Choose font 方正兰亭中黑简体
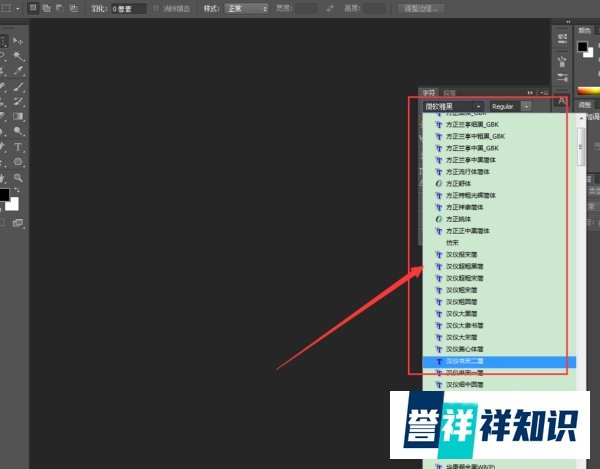 (499, 160)
